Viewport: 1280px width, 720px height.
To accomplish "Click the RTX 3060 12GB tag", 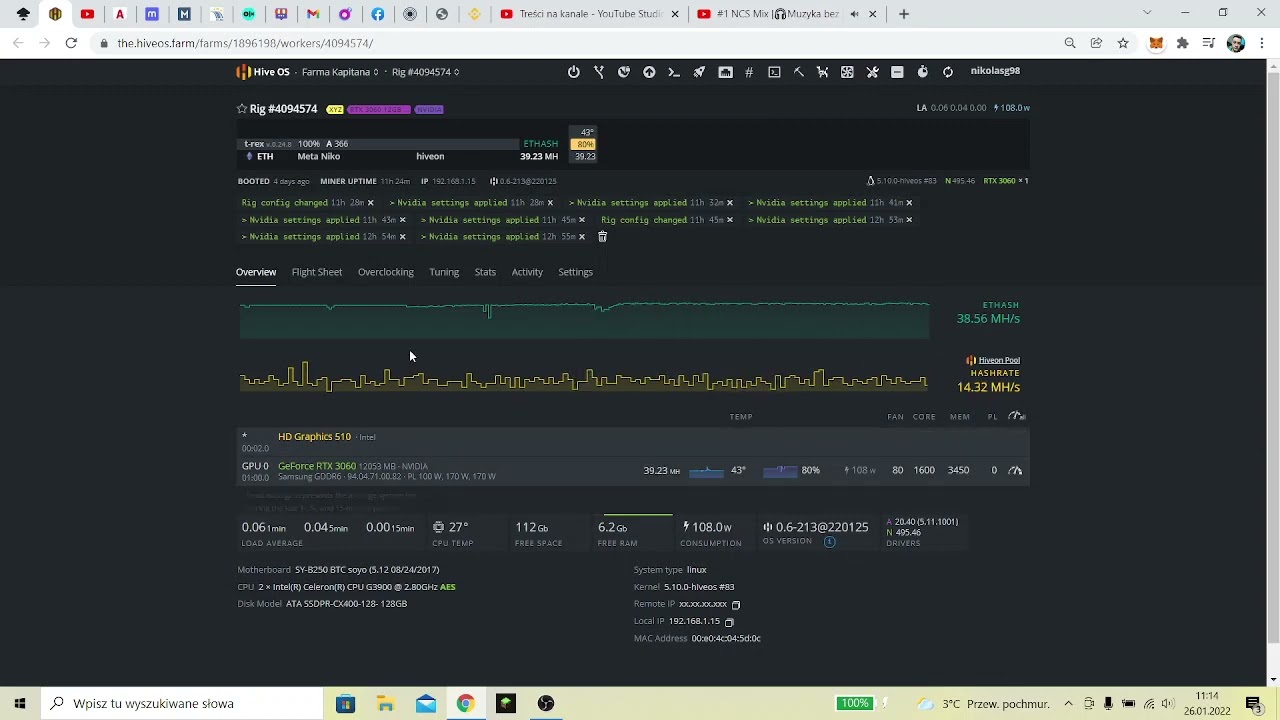I will 379,109.
